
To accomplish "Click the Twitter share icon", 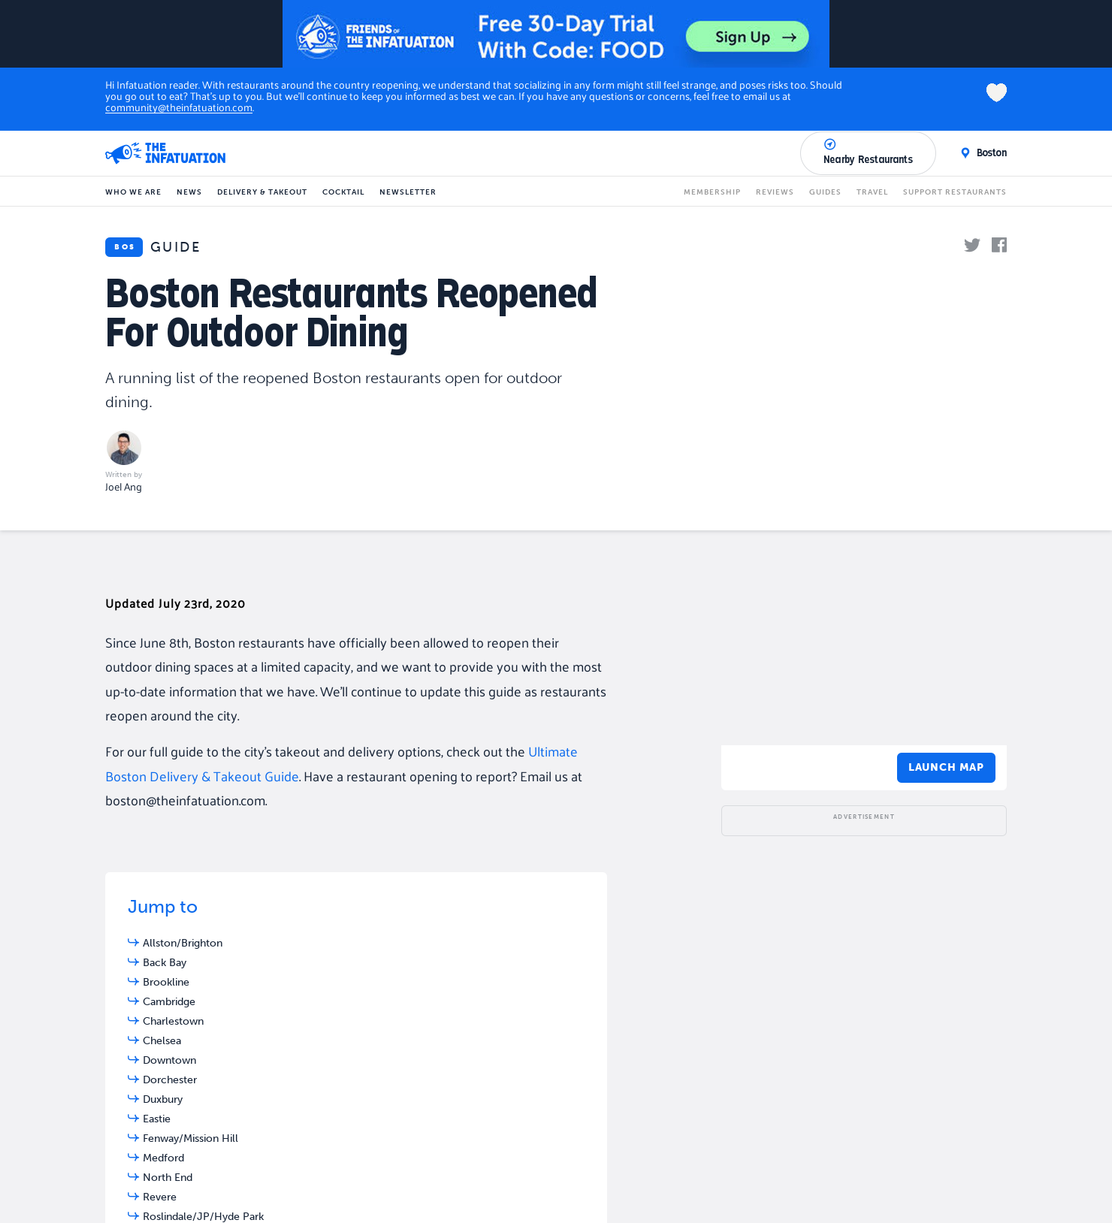I will click(972, 245).
